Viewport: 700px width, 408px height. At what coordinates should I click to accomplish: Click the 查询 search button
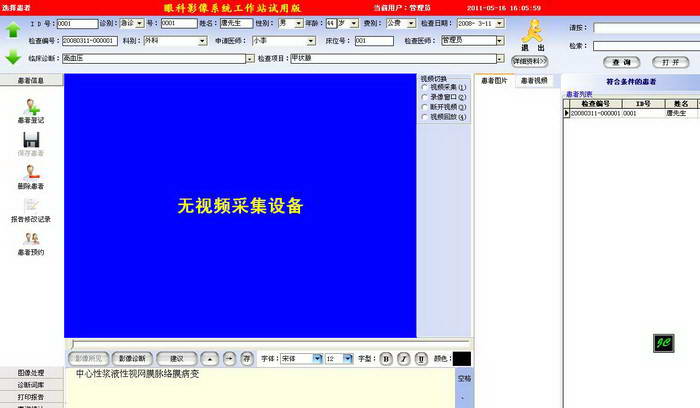[x=621, y=62]
